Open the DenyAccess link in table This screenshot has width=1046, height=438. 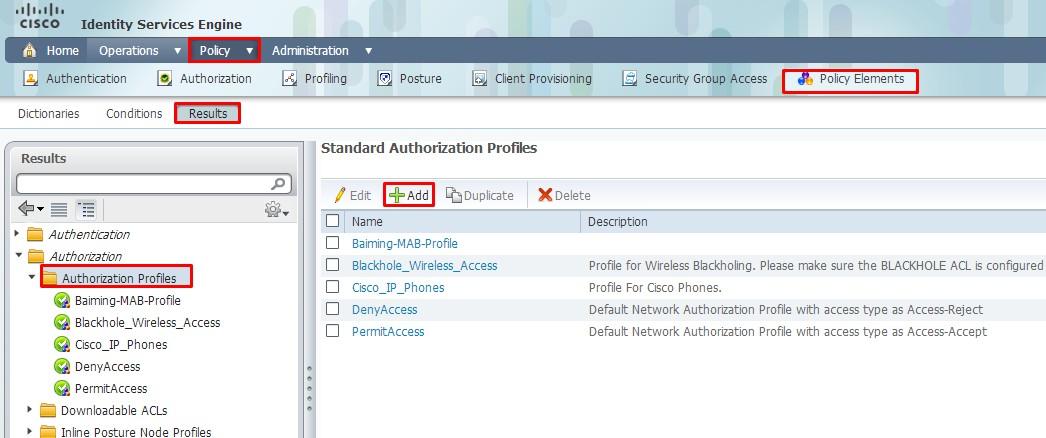click(384, 309)
